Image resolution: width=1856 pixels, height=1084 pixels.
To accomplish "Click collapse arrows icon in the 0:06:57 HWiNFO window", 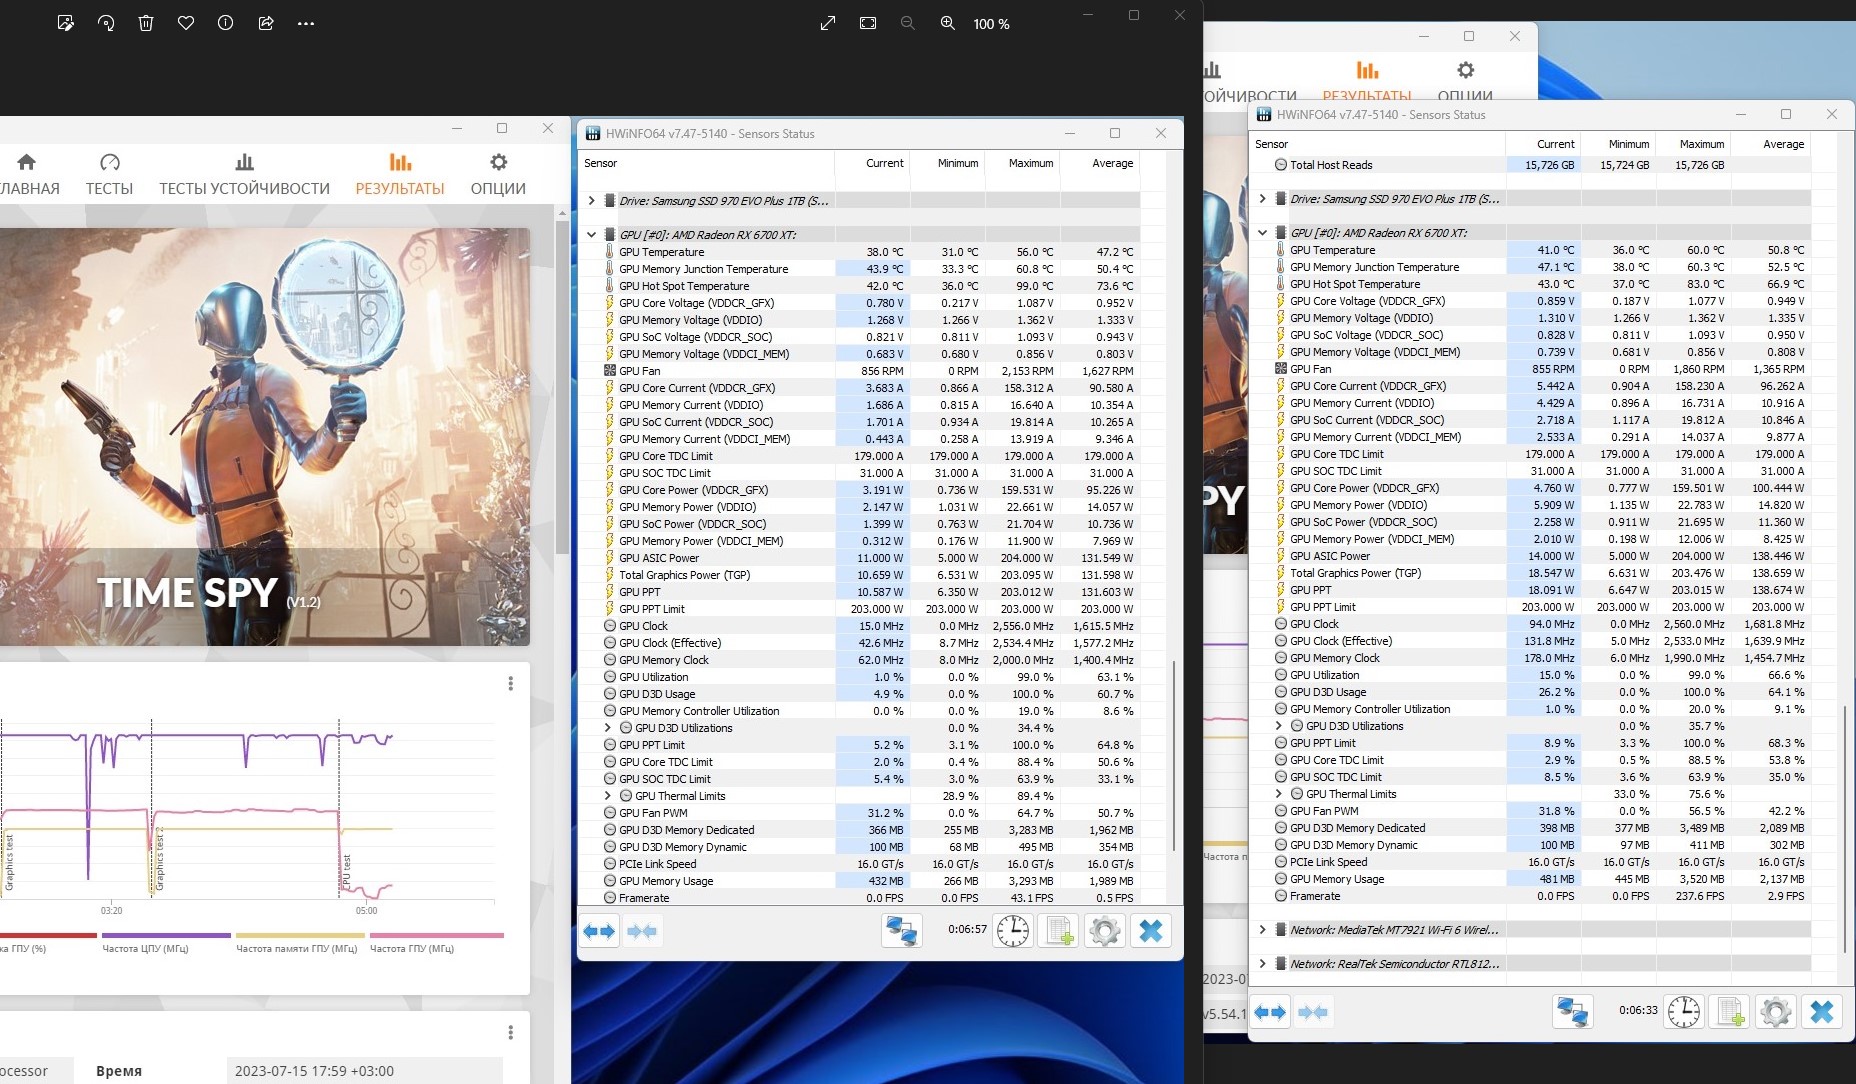I will point(642,931).
